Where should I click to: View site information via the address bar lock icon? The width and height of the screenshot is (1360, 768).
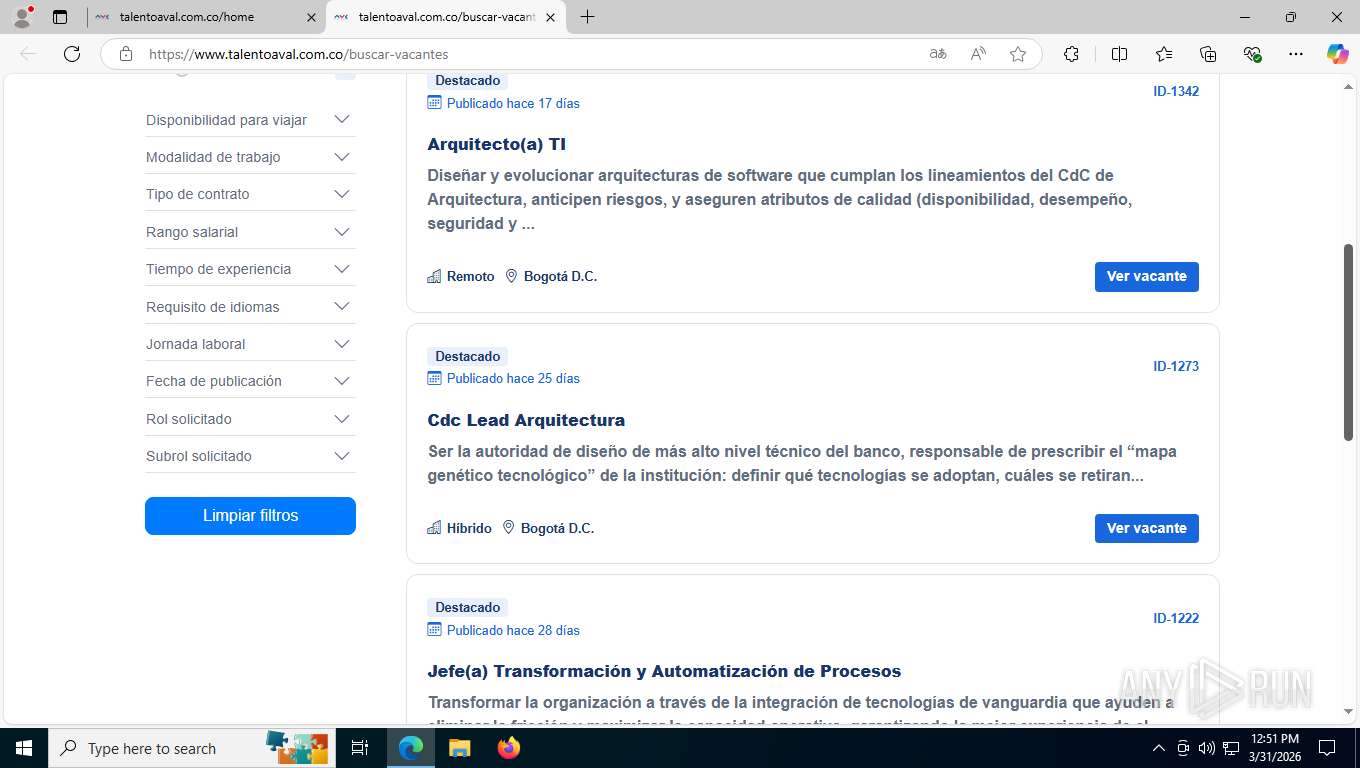click(126, 54)
